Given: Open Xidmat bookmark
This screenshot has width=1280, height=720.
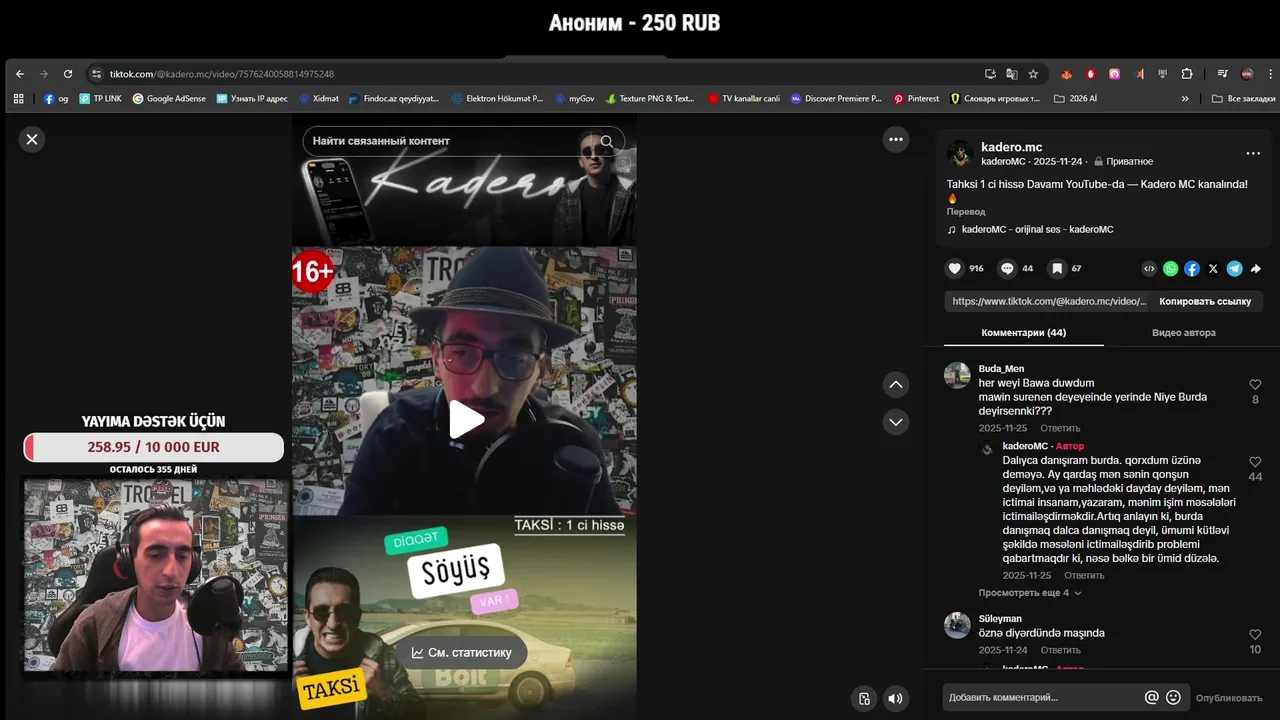Looking at the screenshot, I should click(318, 99).
